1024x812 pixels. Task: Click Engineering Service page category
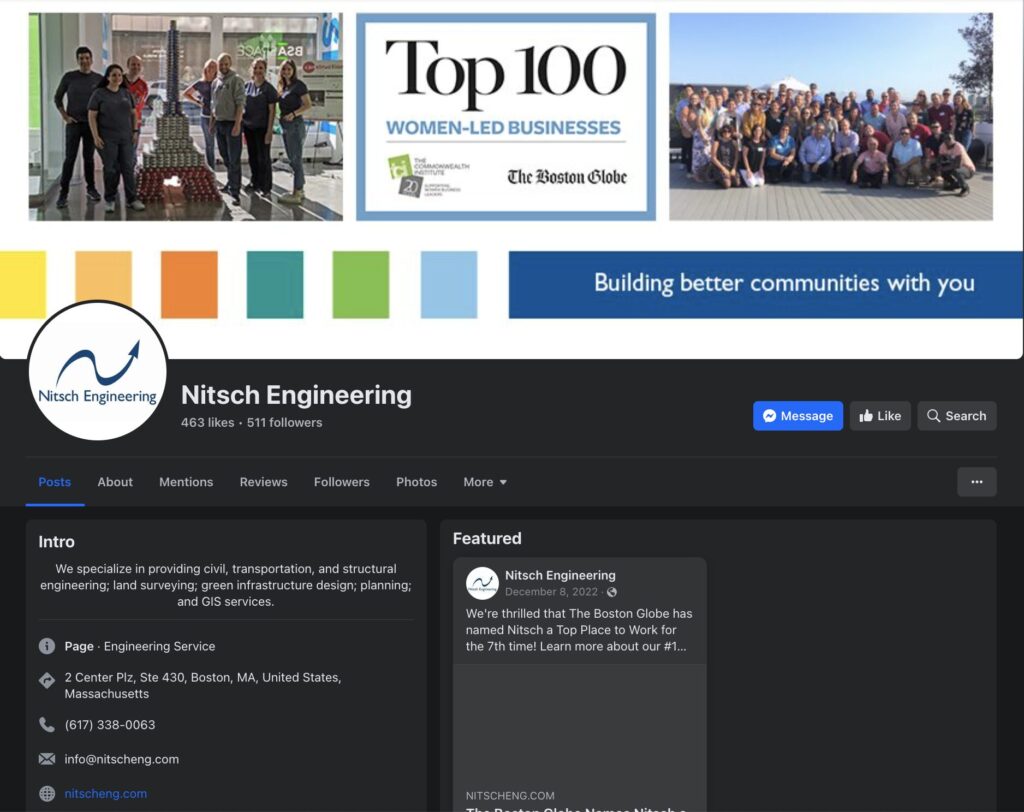coord(159,646)
